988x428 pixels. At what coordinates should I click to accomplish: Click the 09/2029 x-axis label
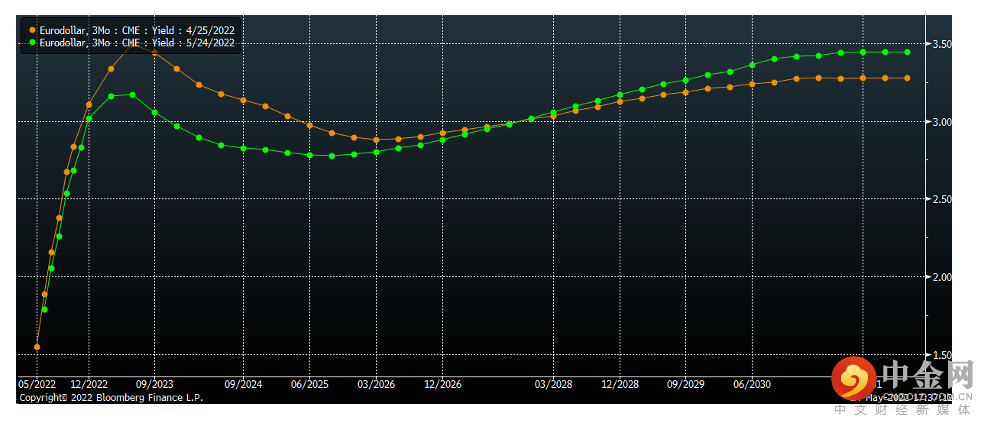pos(686,384)
